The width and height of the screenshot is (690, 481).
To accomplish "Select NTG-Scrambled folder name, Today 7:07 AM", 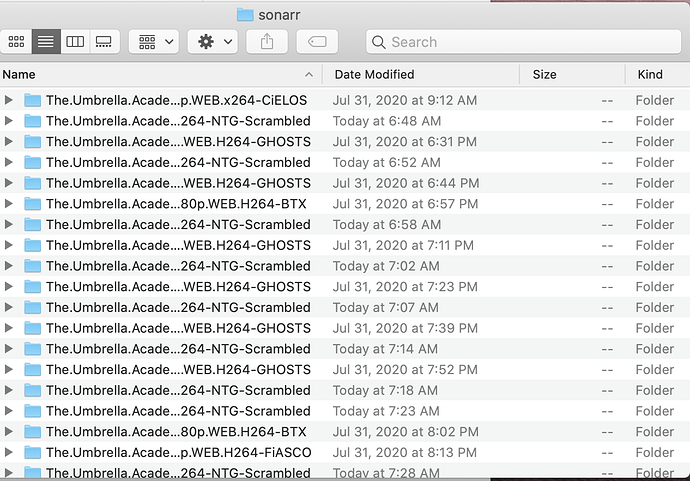I will (178, 307).
